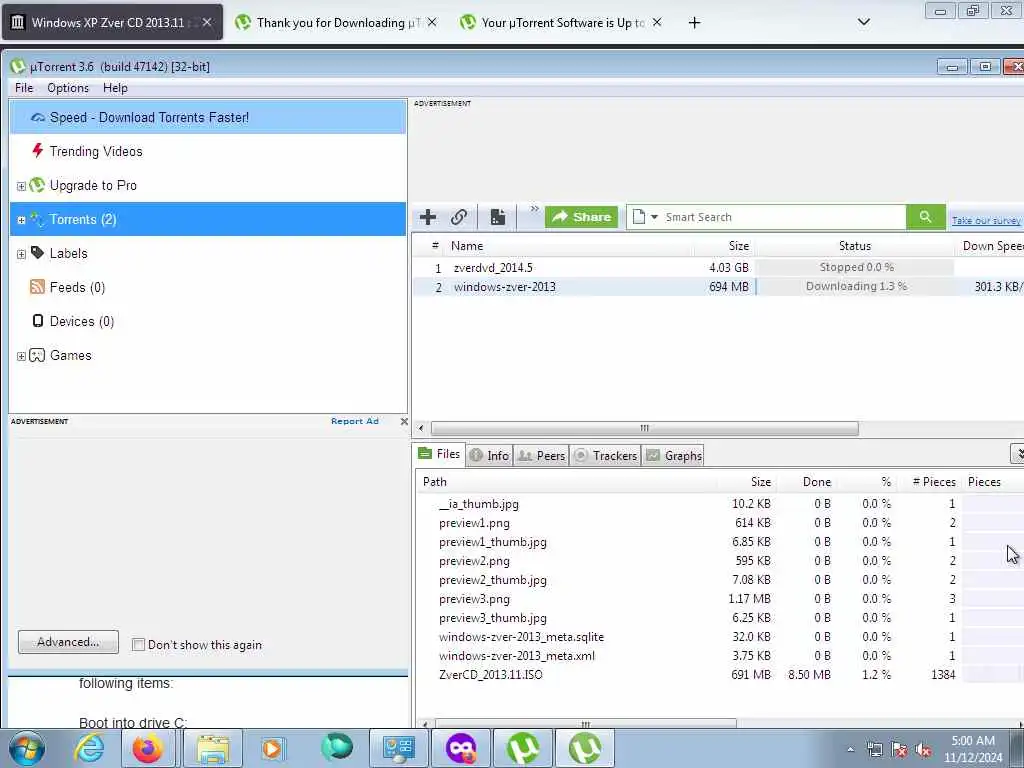Click Take our survey link
This screenshot has height=768, width=1024.
coord(986,220)
